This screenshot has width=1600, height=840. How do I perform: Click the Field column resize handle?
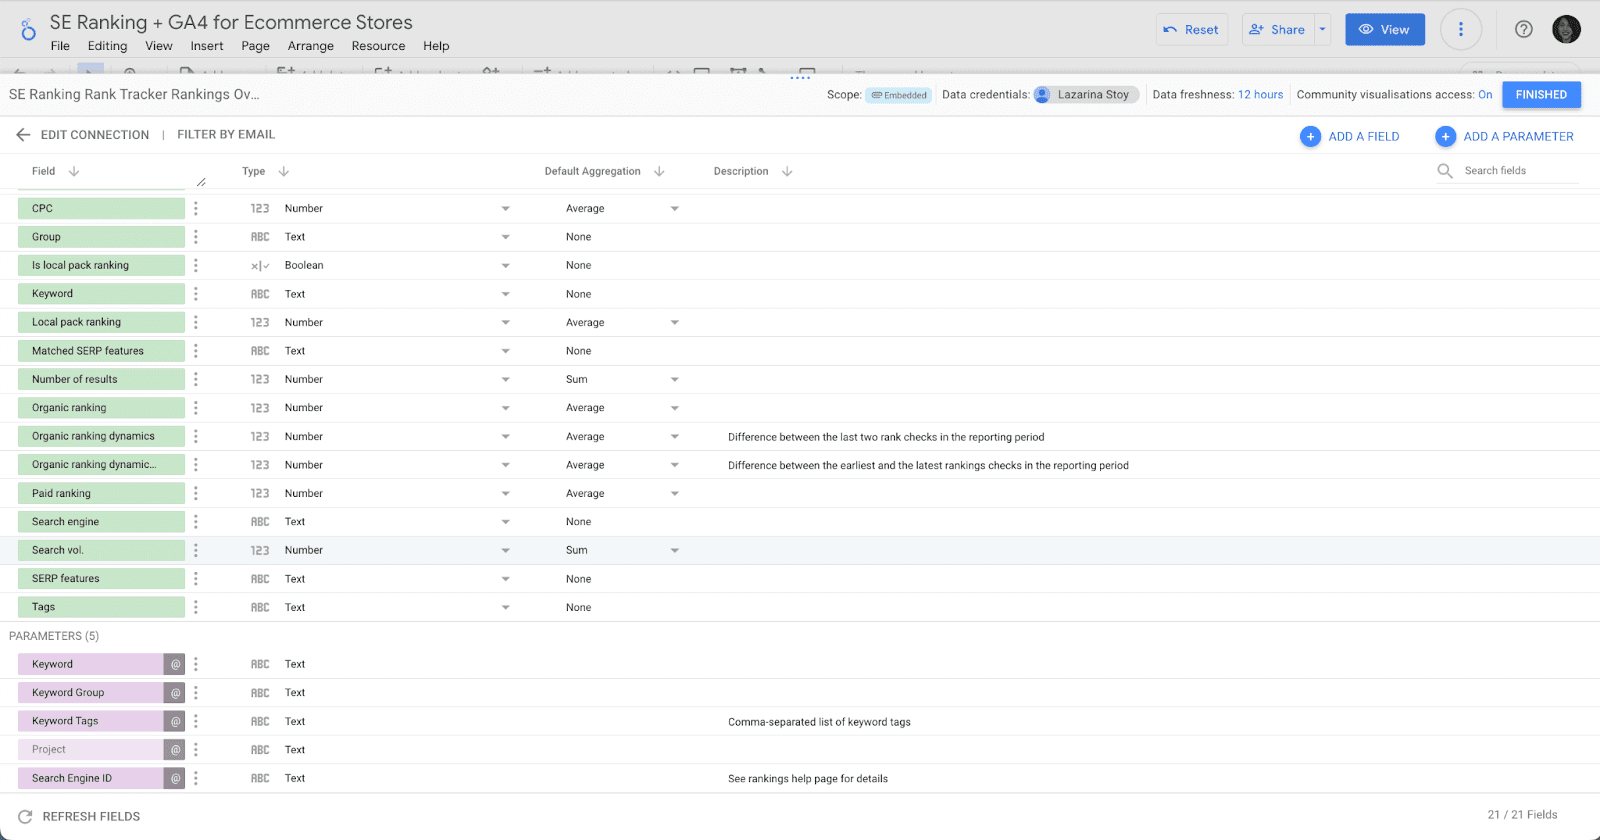(x=201, y=182)
